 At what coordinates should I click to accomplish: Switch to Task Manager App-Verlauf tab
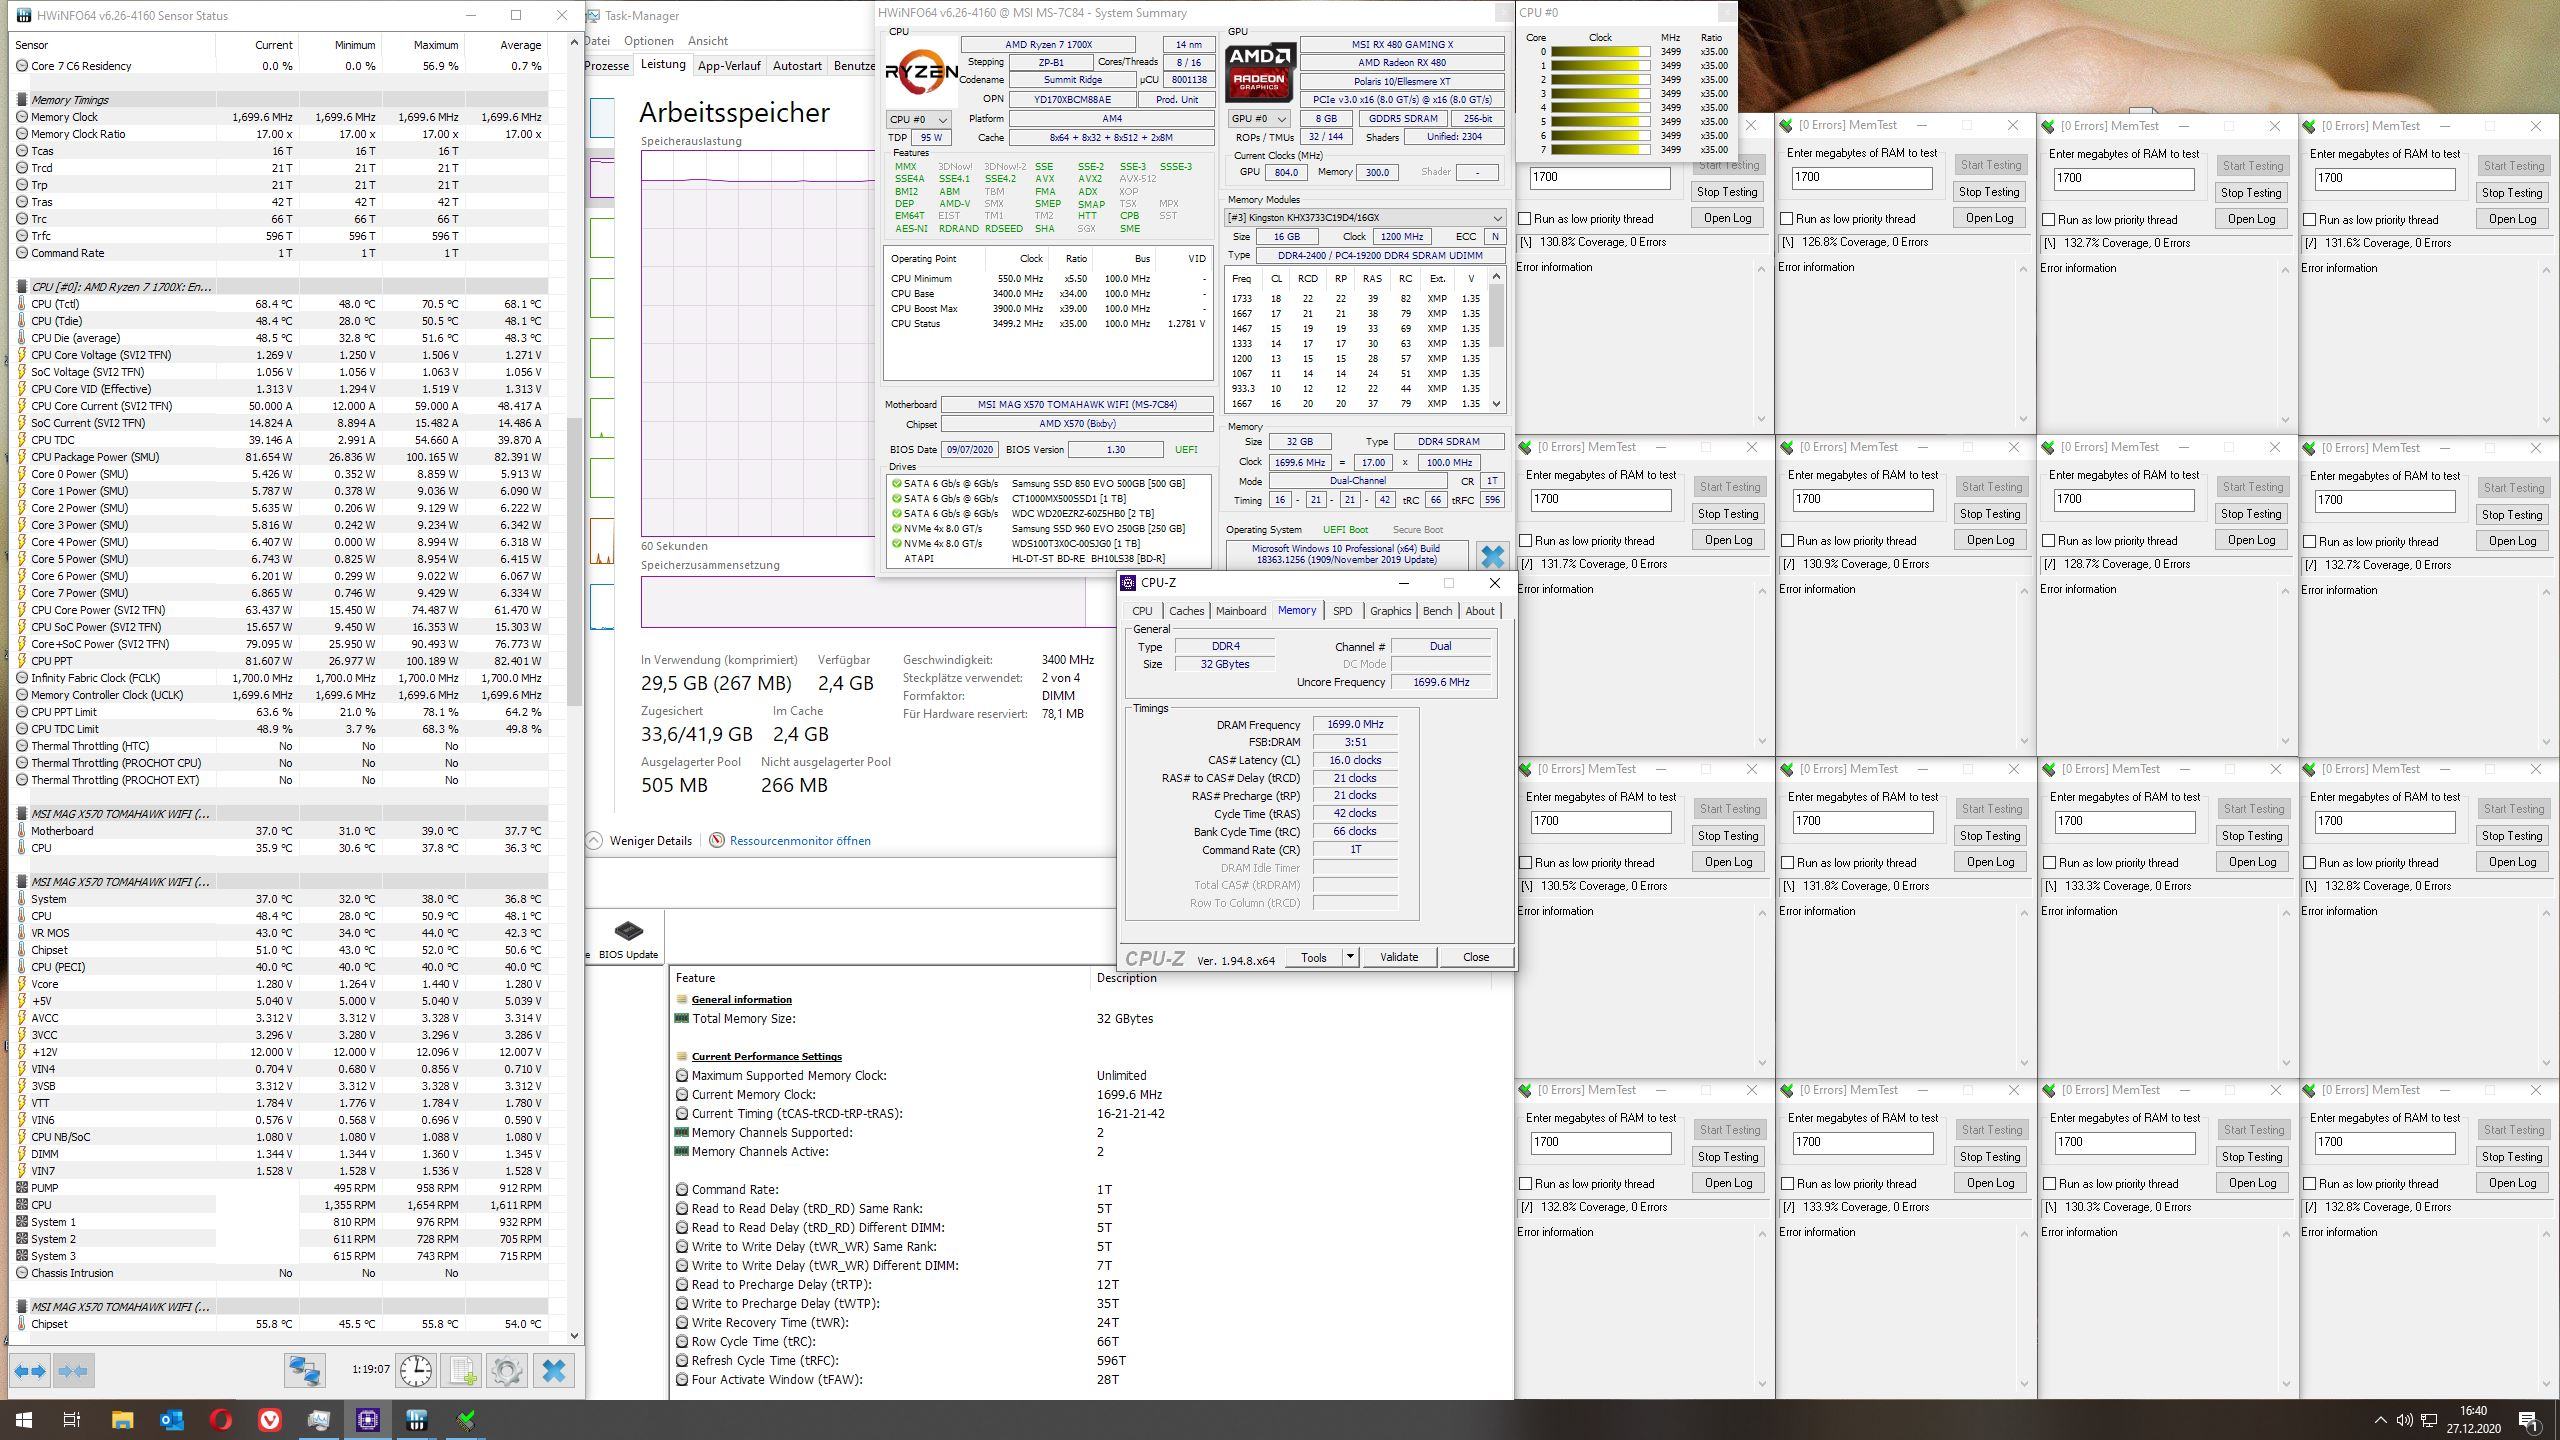tap(729, 66)
